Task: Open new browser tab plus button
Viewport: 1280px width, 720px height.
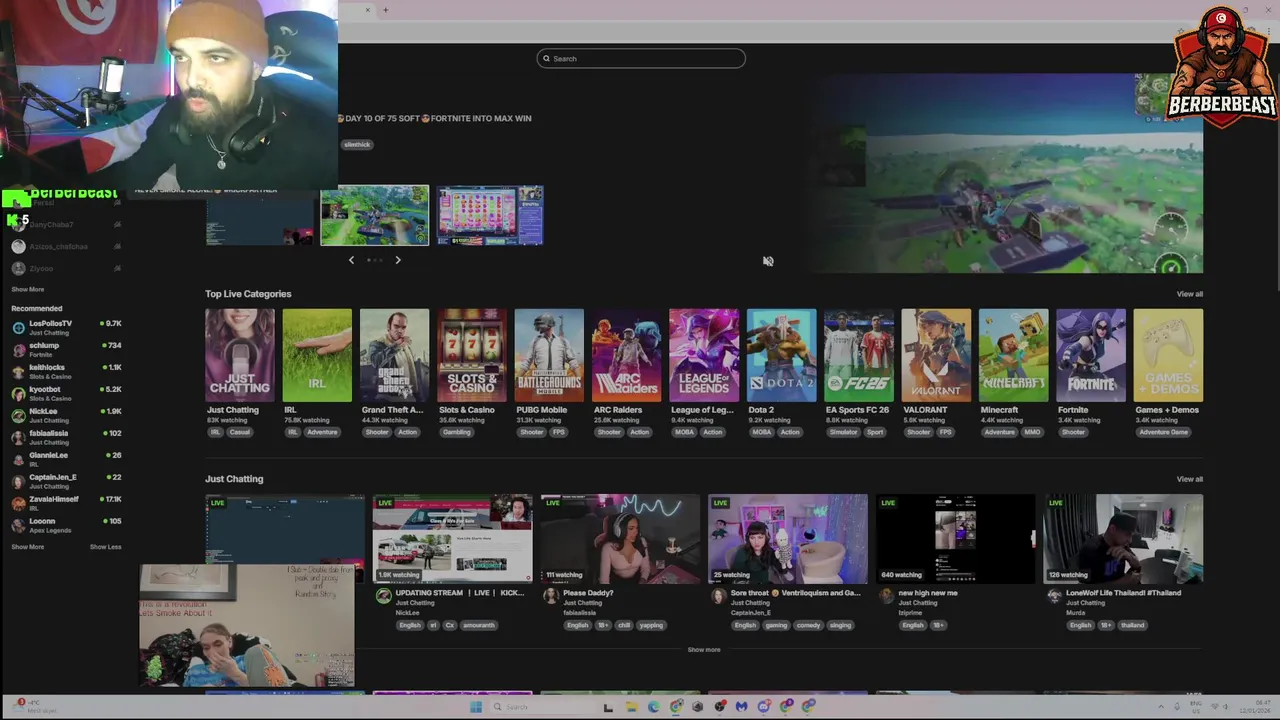Action: coord(385,10)
